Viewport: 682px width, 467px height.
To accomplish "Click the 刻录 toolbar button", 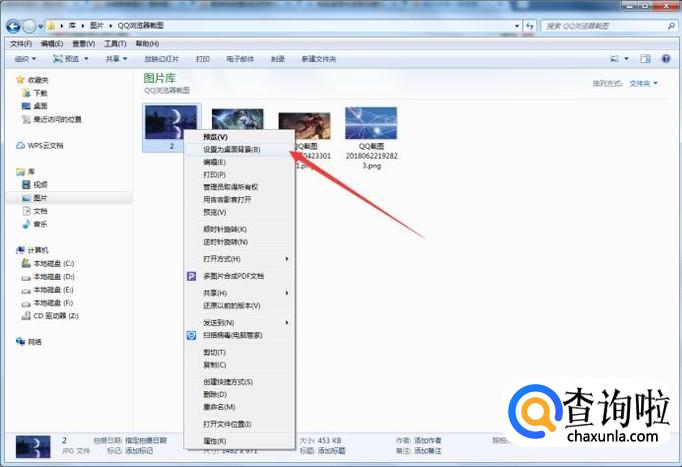I will pyautogui.click(x=277, y=59).
